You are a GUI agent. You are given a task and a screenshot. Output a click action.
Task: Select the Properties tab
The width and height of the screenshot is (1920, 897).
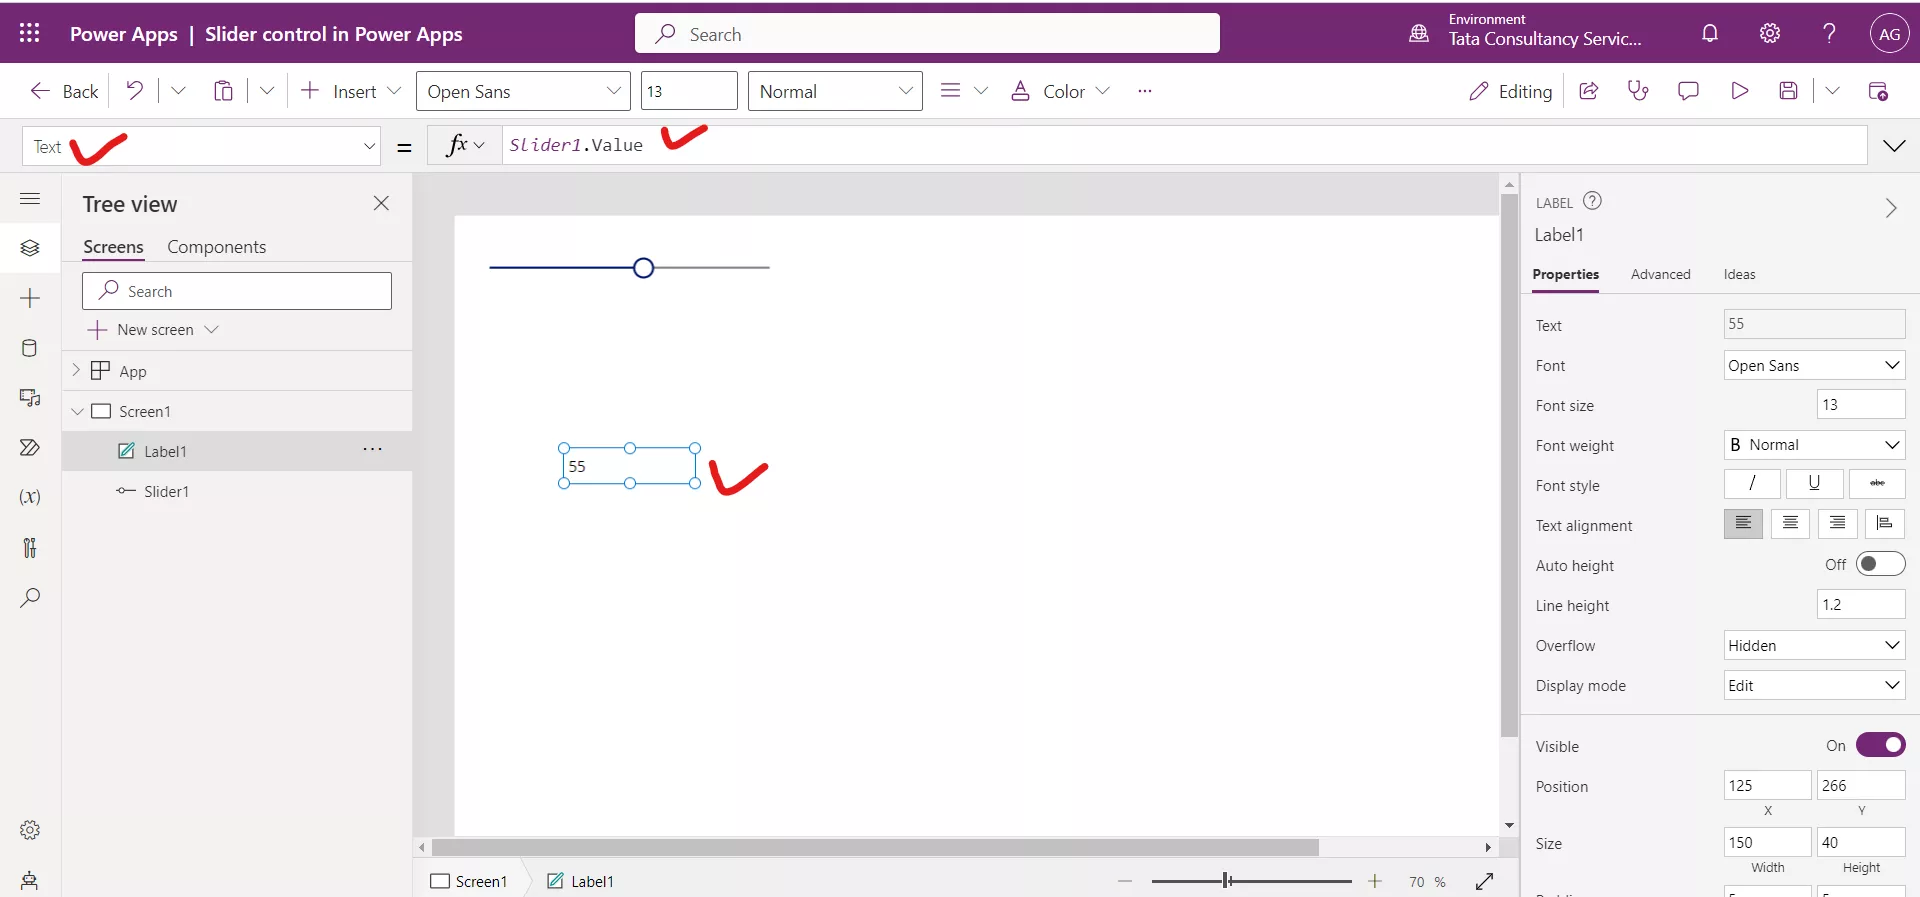click(1565, 274)
